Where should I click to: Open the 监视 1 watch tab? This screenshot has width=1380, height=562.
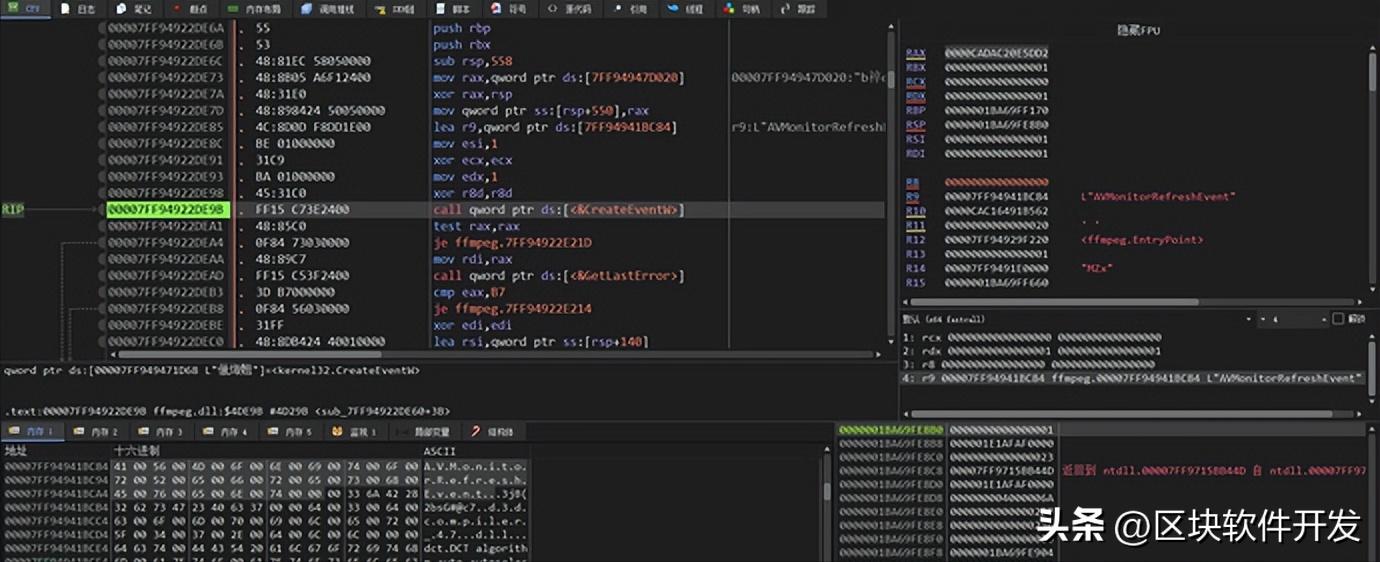[x=354, y=432]
